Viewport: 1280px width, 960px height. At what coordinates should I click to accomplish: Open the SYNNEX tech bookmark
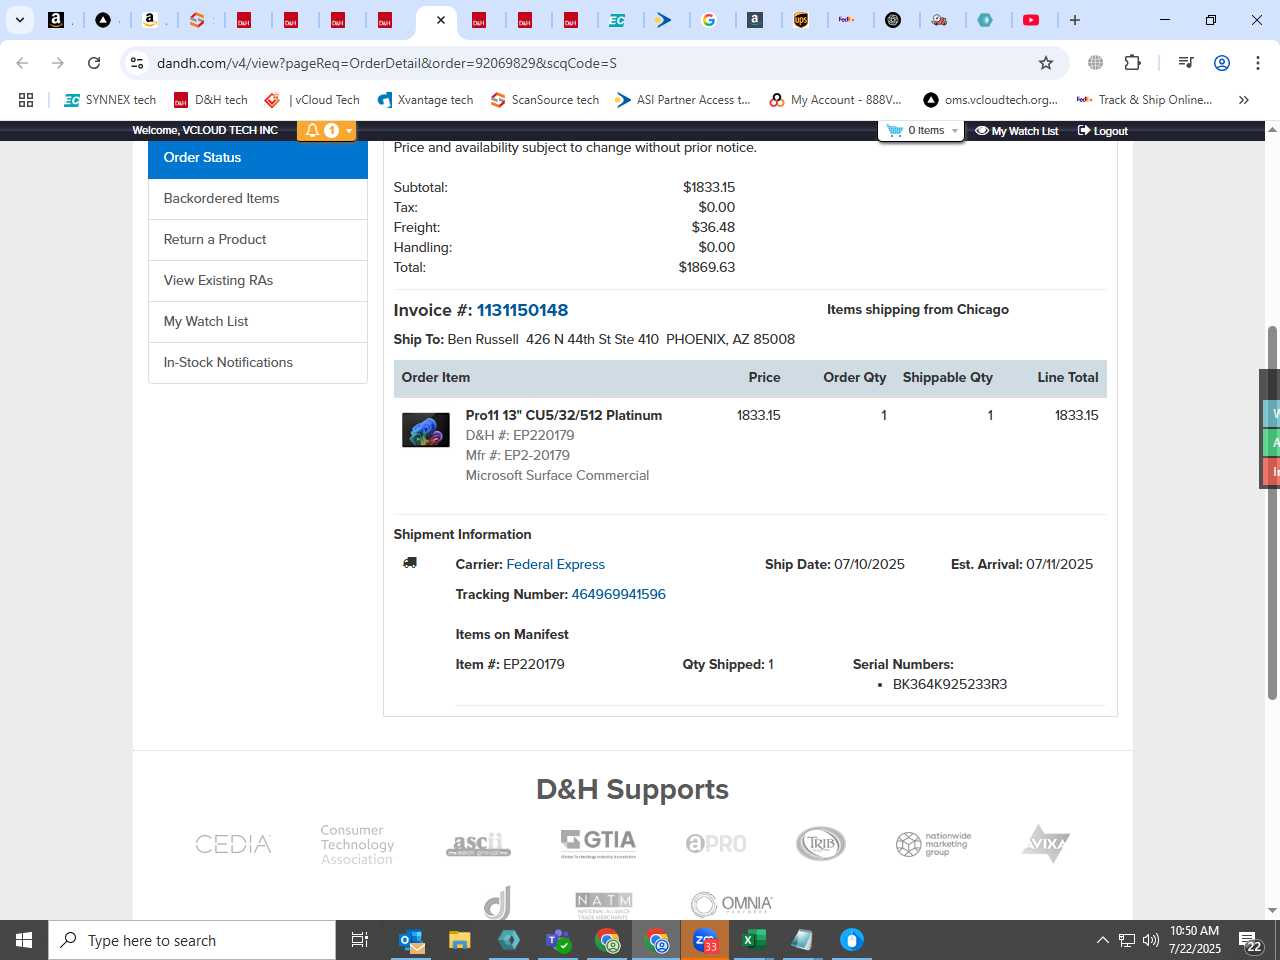click(110, 100)
